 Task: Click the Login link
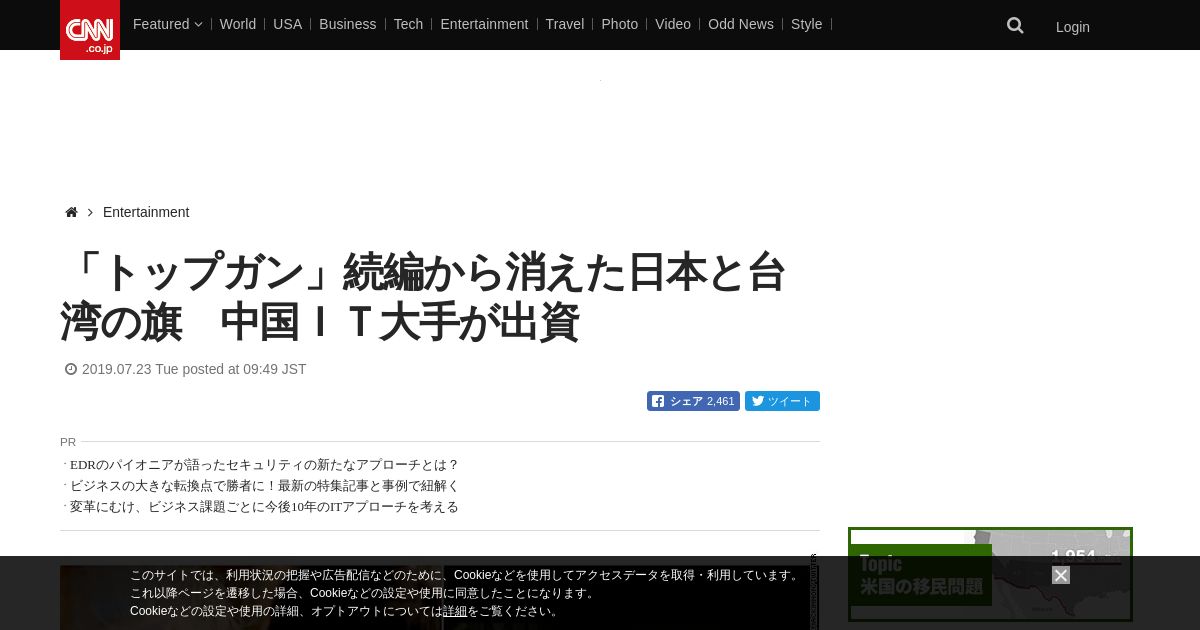1073,27
